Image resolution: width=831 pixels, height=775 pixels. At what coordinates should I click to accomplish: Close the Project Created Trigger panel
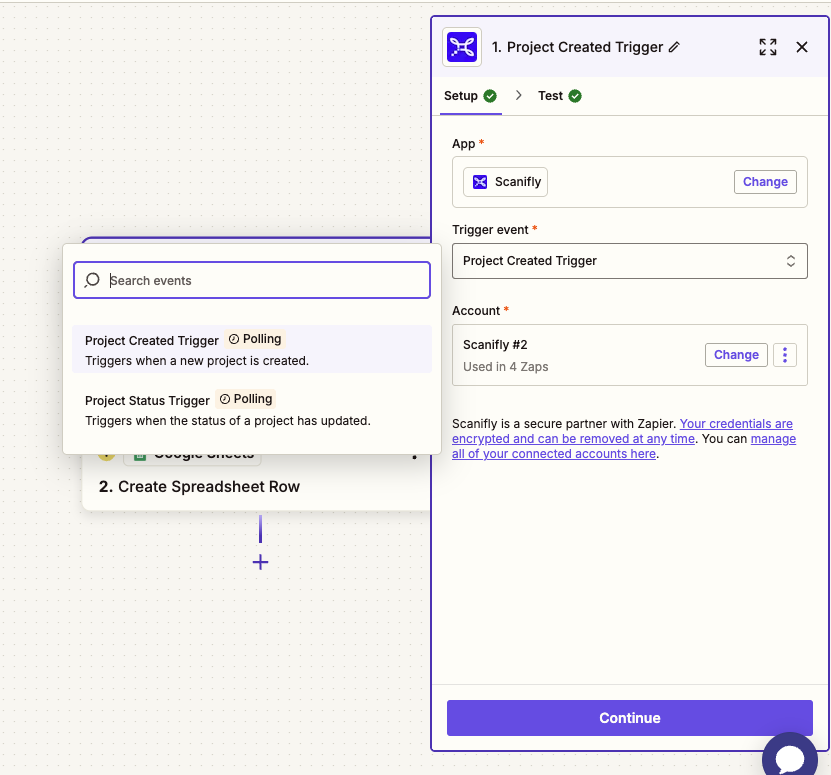[x=802, y=47]
